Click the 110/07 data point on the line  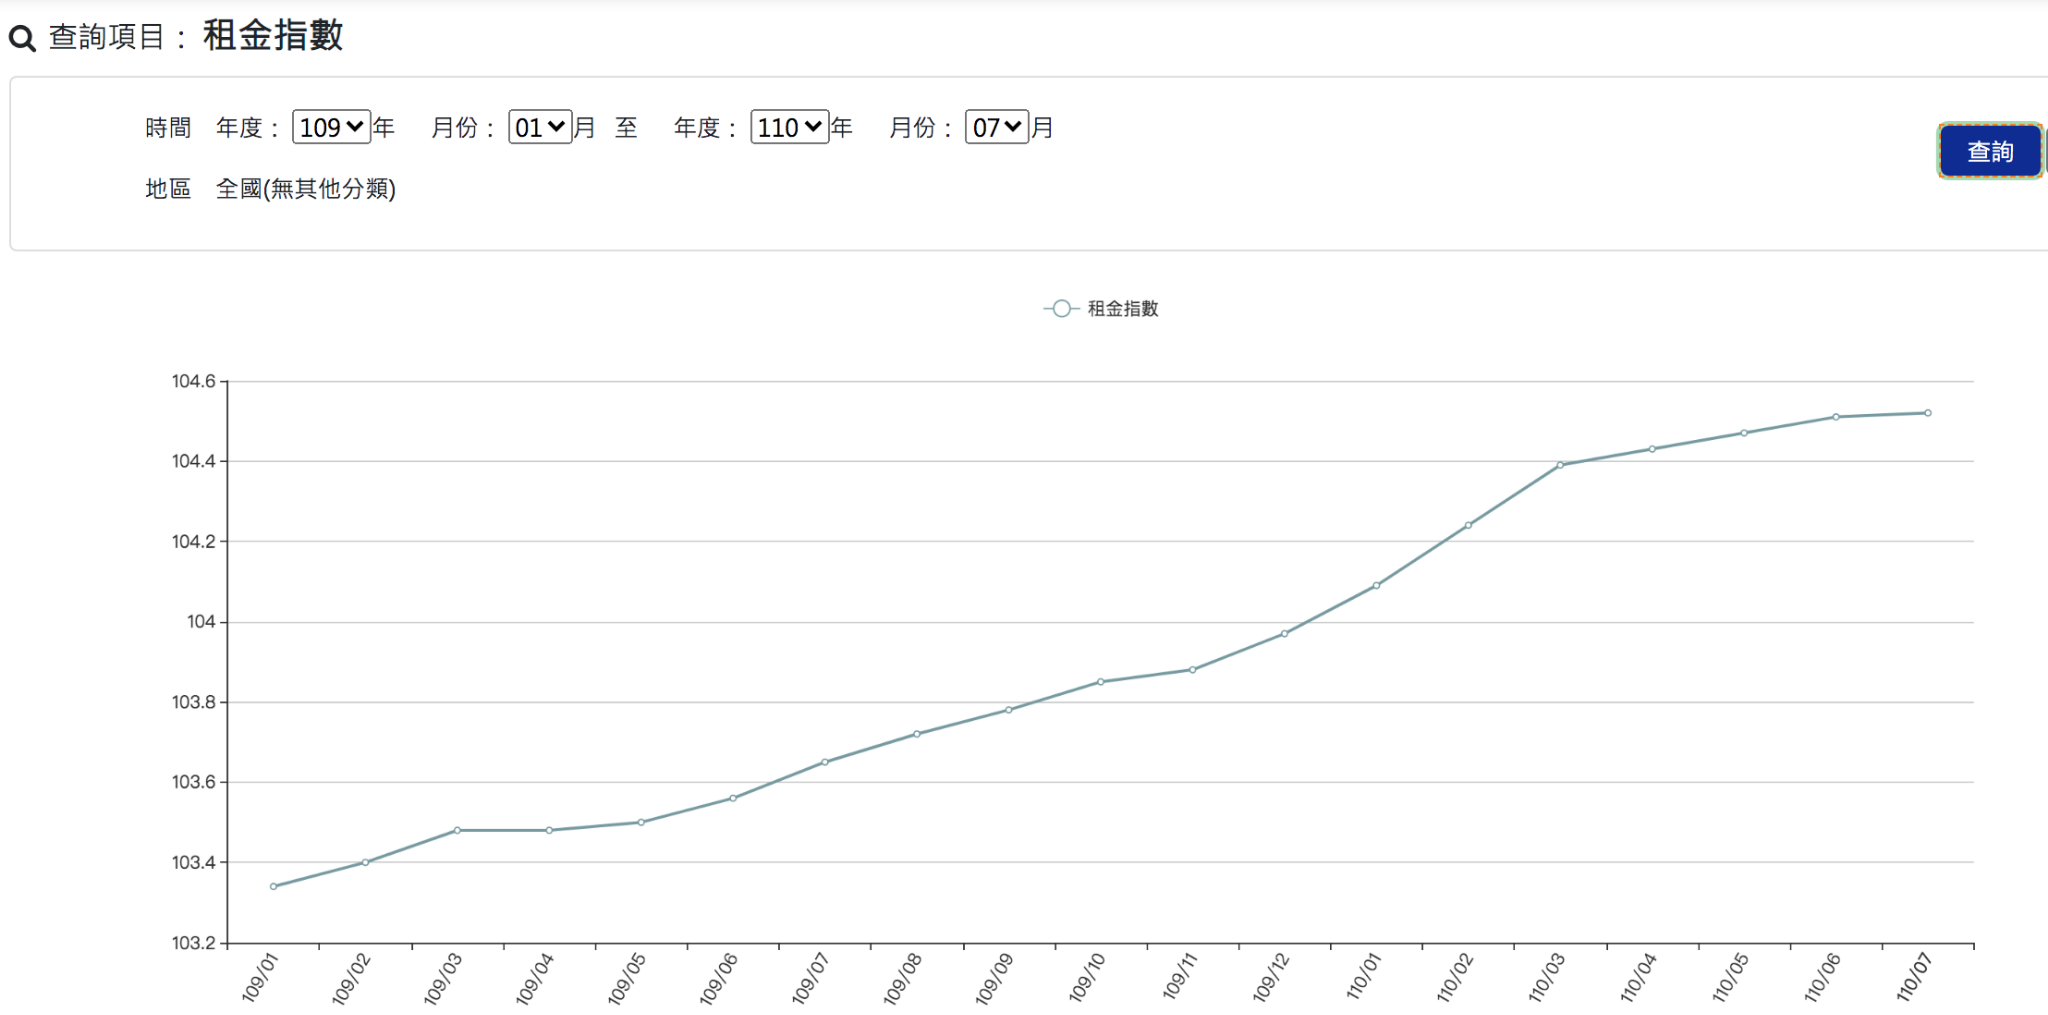tap(1928, 413)
